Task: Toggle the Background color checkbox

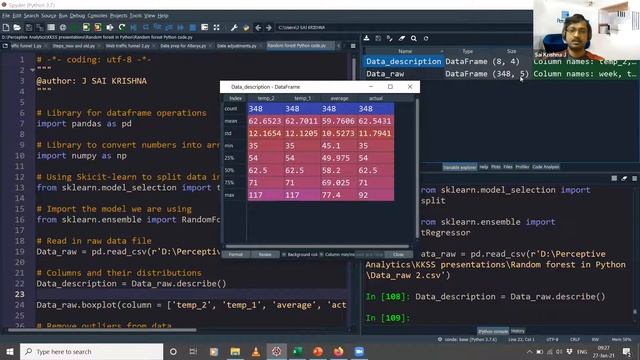Action: coord(284,254)
